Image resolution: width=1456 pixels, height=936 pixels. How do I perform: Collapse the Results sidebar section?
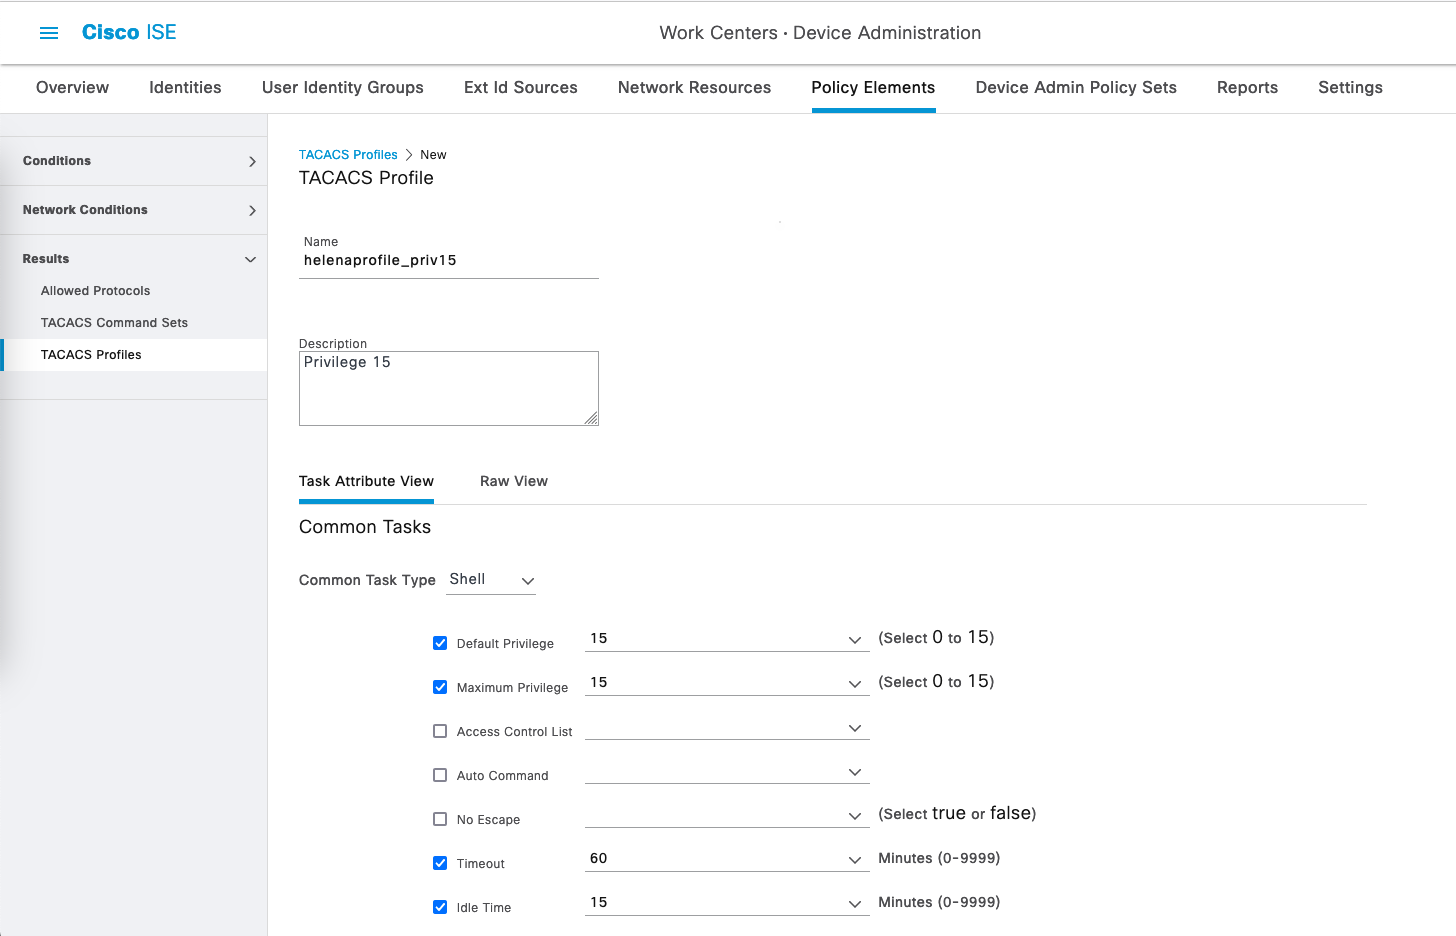point(250,259)
